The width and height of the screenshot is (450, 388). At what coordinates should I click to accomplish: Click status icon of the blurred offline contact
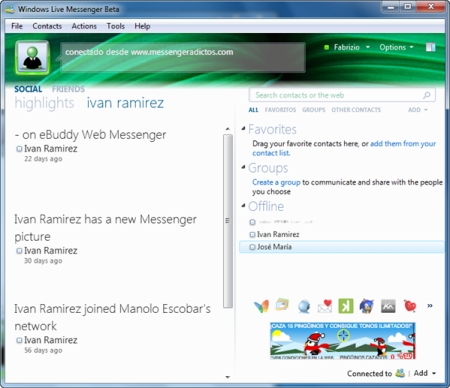coord(252,222)
